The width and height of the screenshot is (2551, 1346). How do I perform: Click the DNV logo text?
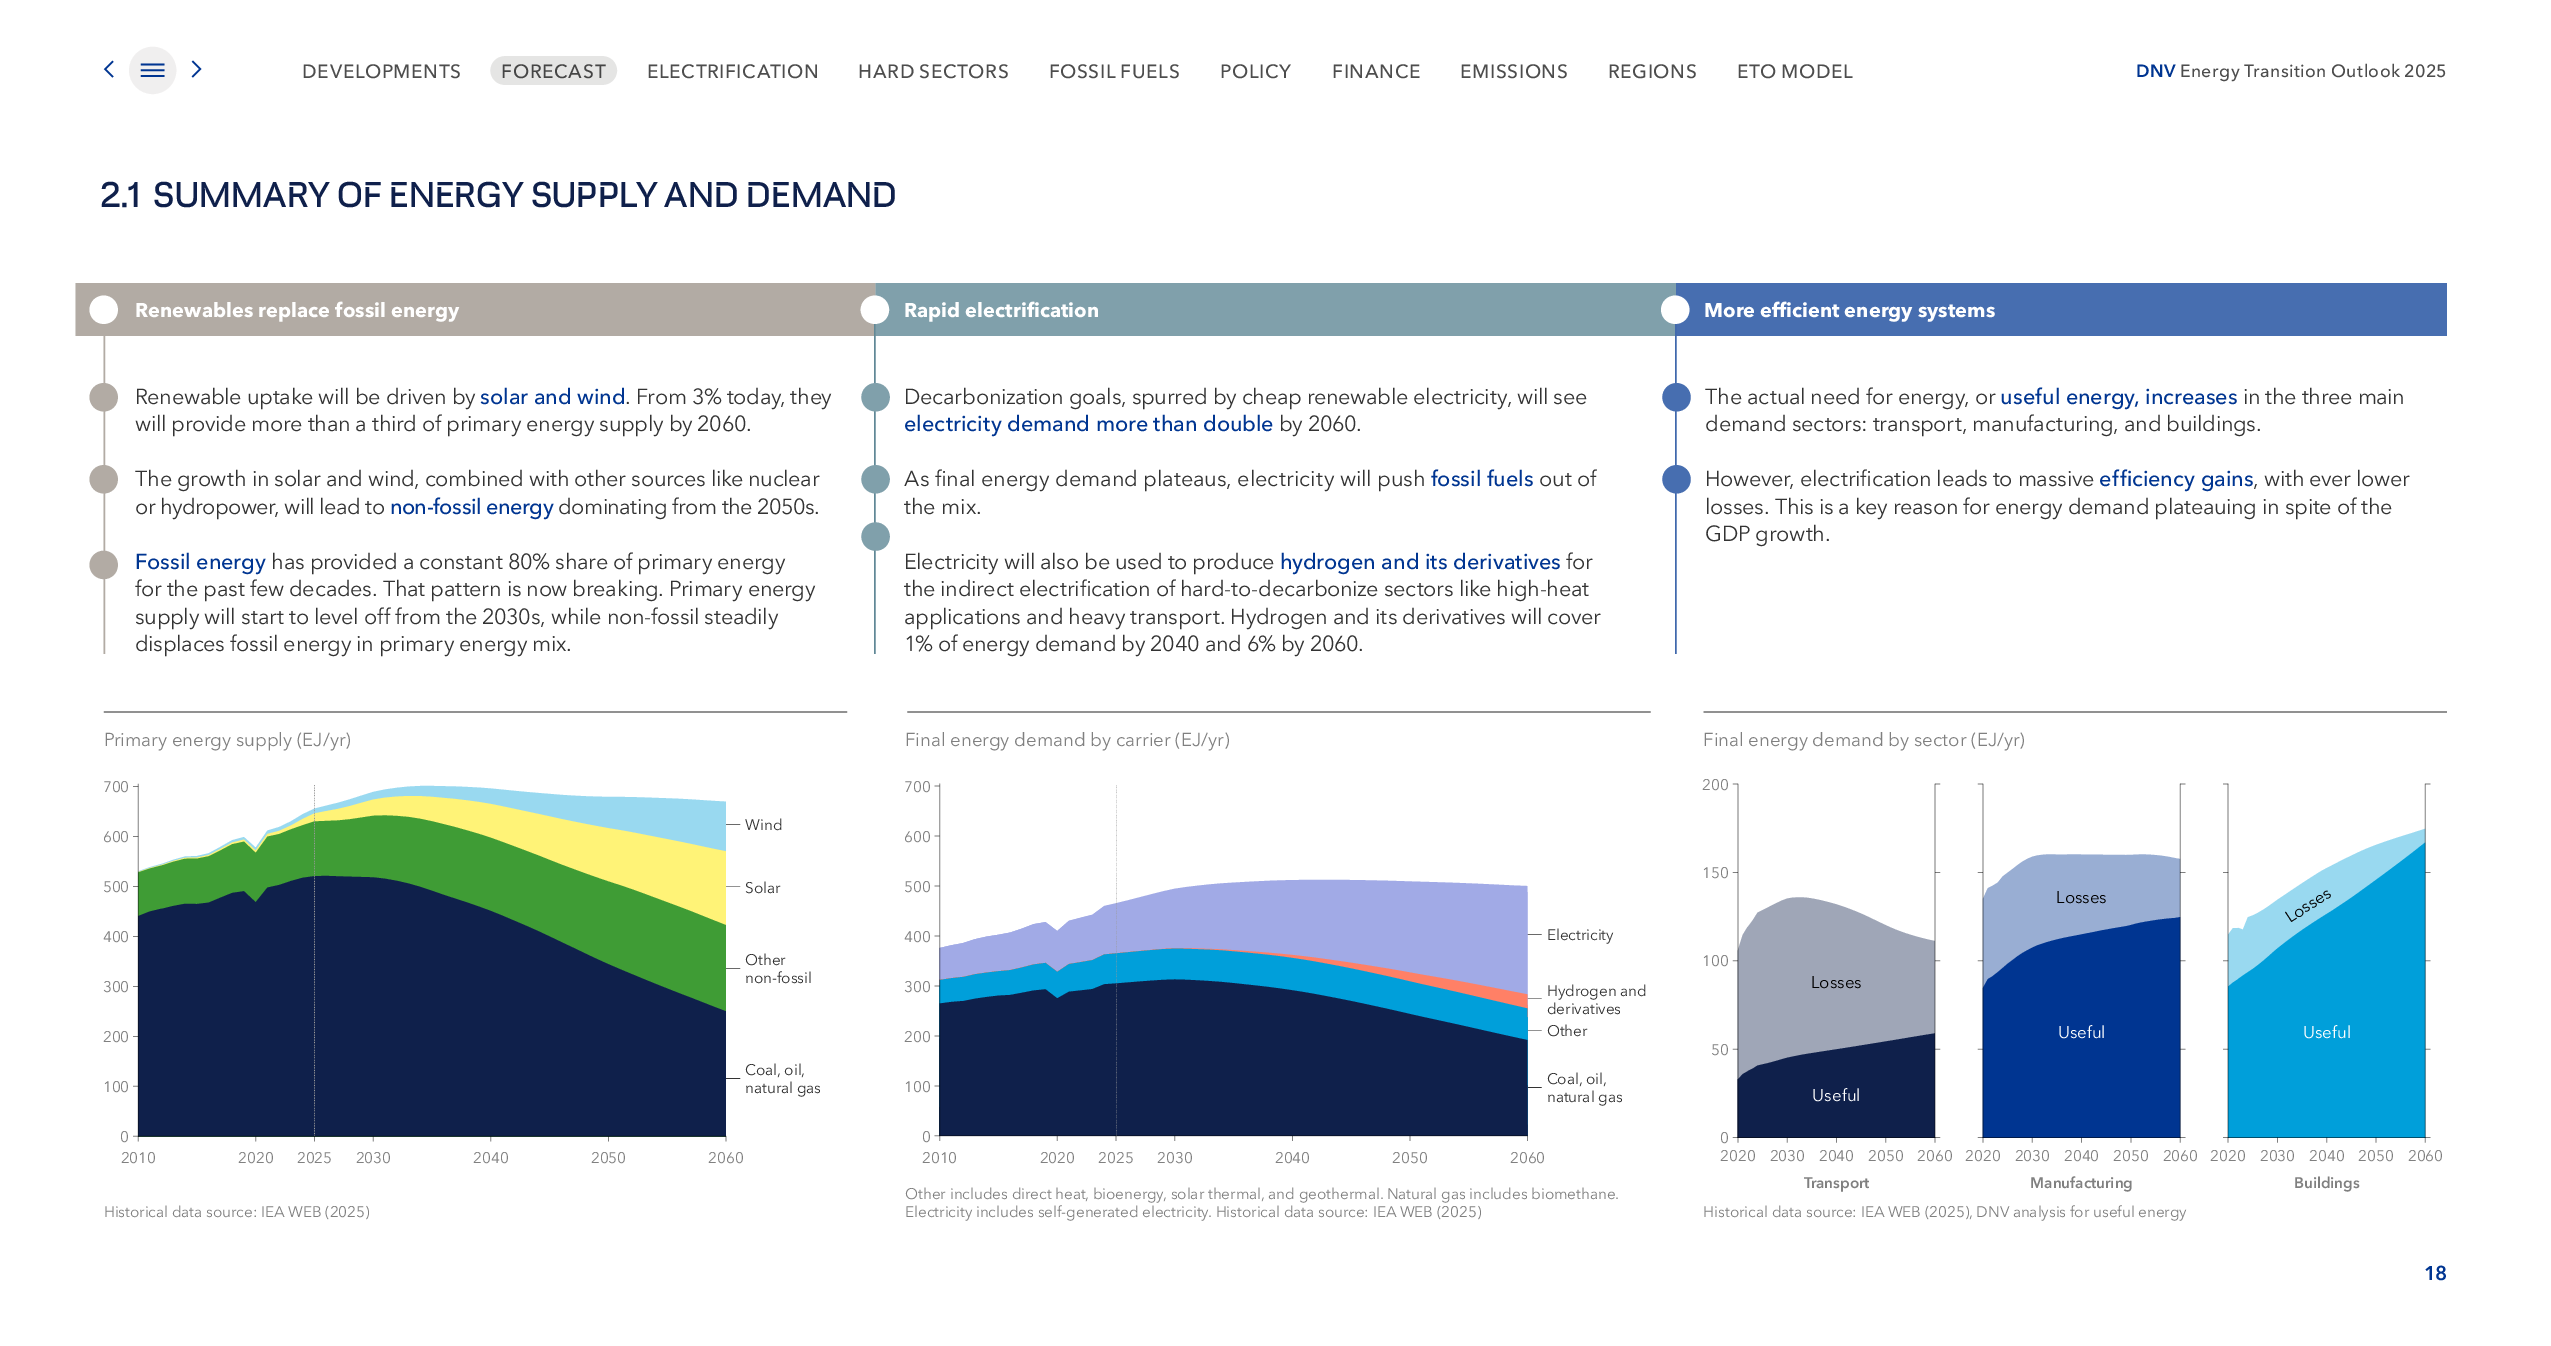2154,71
